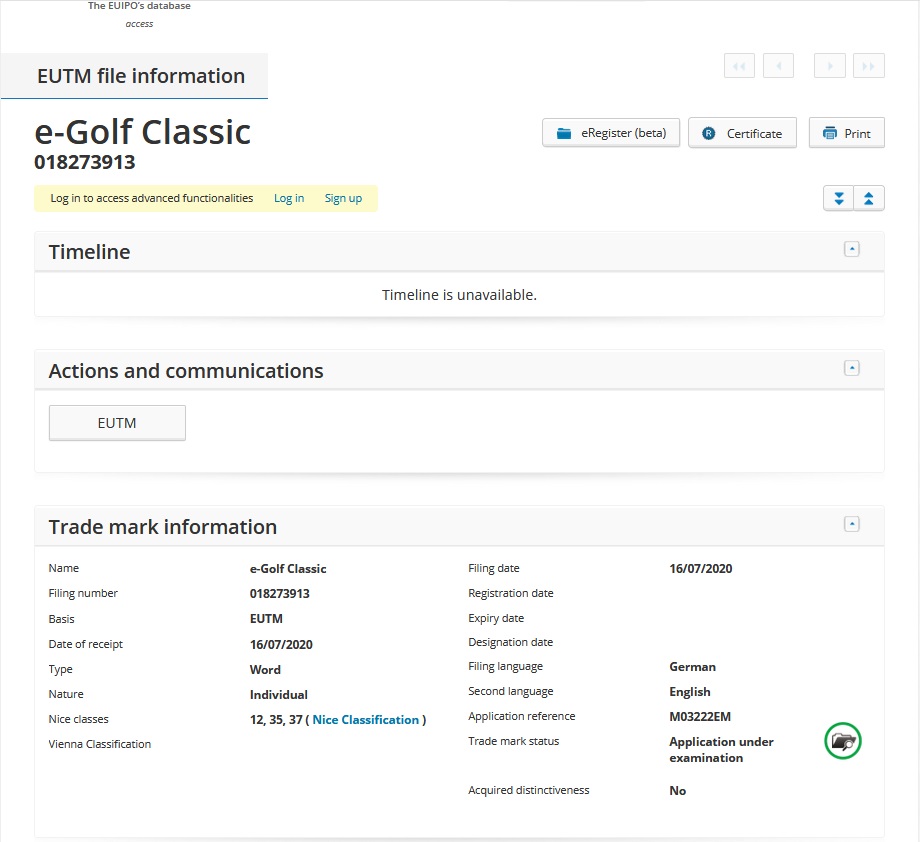Collapse the Trade mark information section
The image size is (920, 842).
point(852,524)
